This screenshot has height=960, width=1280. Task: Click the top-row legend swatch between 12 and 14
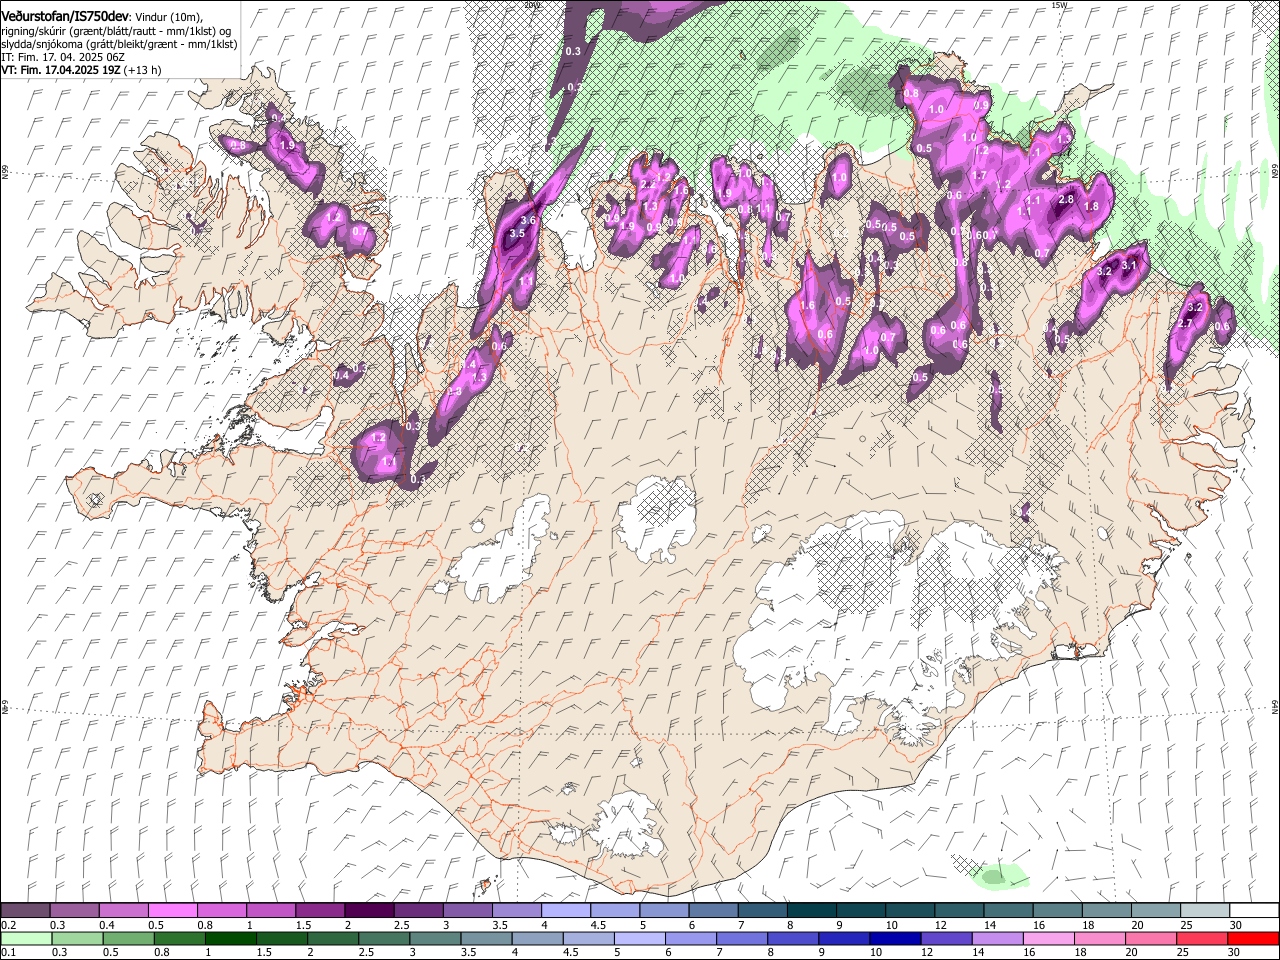click(x=957, y=911)
